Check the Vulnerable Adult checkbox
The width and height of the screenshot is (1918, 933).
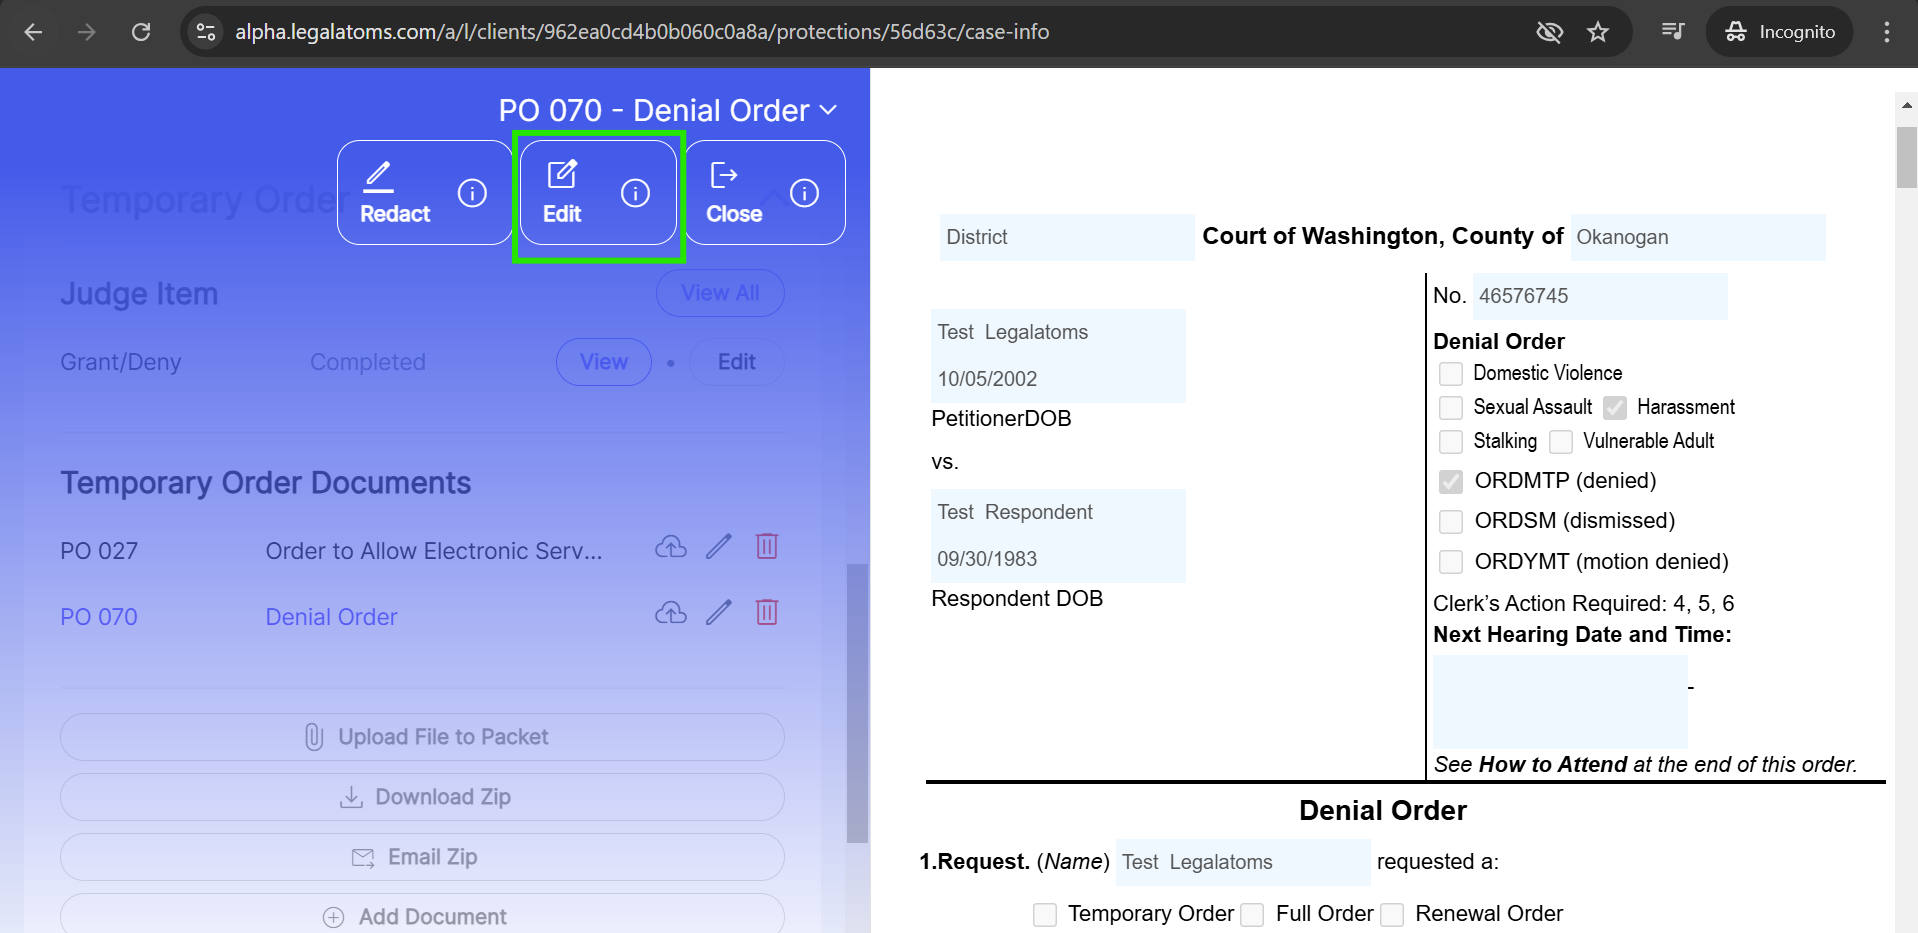coord(1561,442)
